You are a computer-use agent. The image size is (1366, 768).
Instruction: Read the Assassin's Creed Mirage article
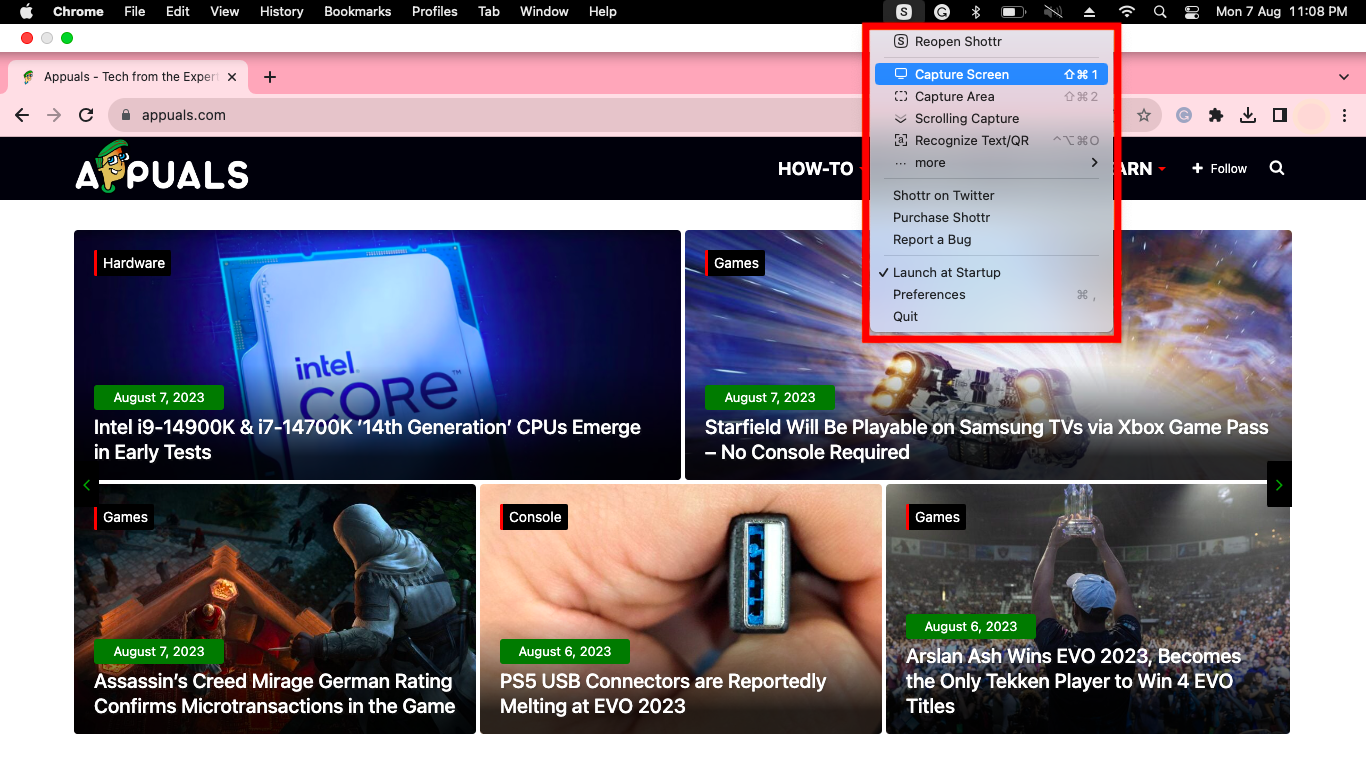[x=274, y=694]
